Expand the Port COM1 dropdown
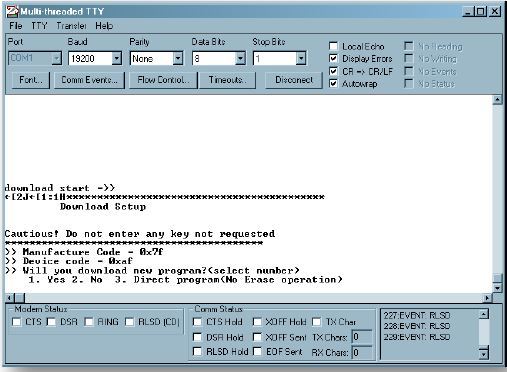The image size is (507, 372). [x=57, y=58]
